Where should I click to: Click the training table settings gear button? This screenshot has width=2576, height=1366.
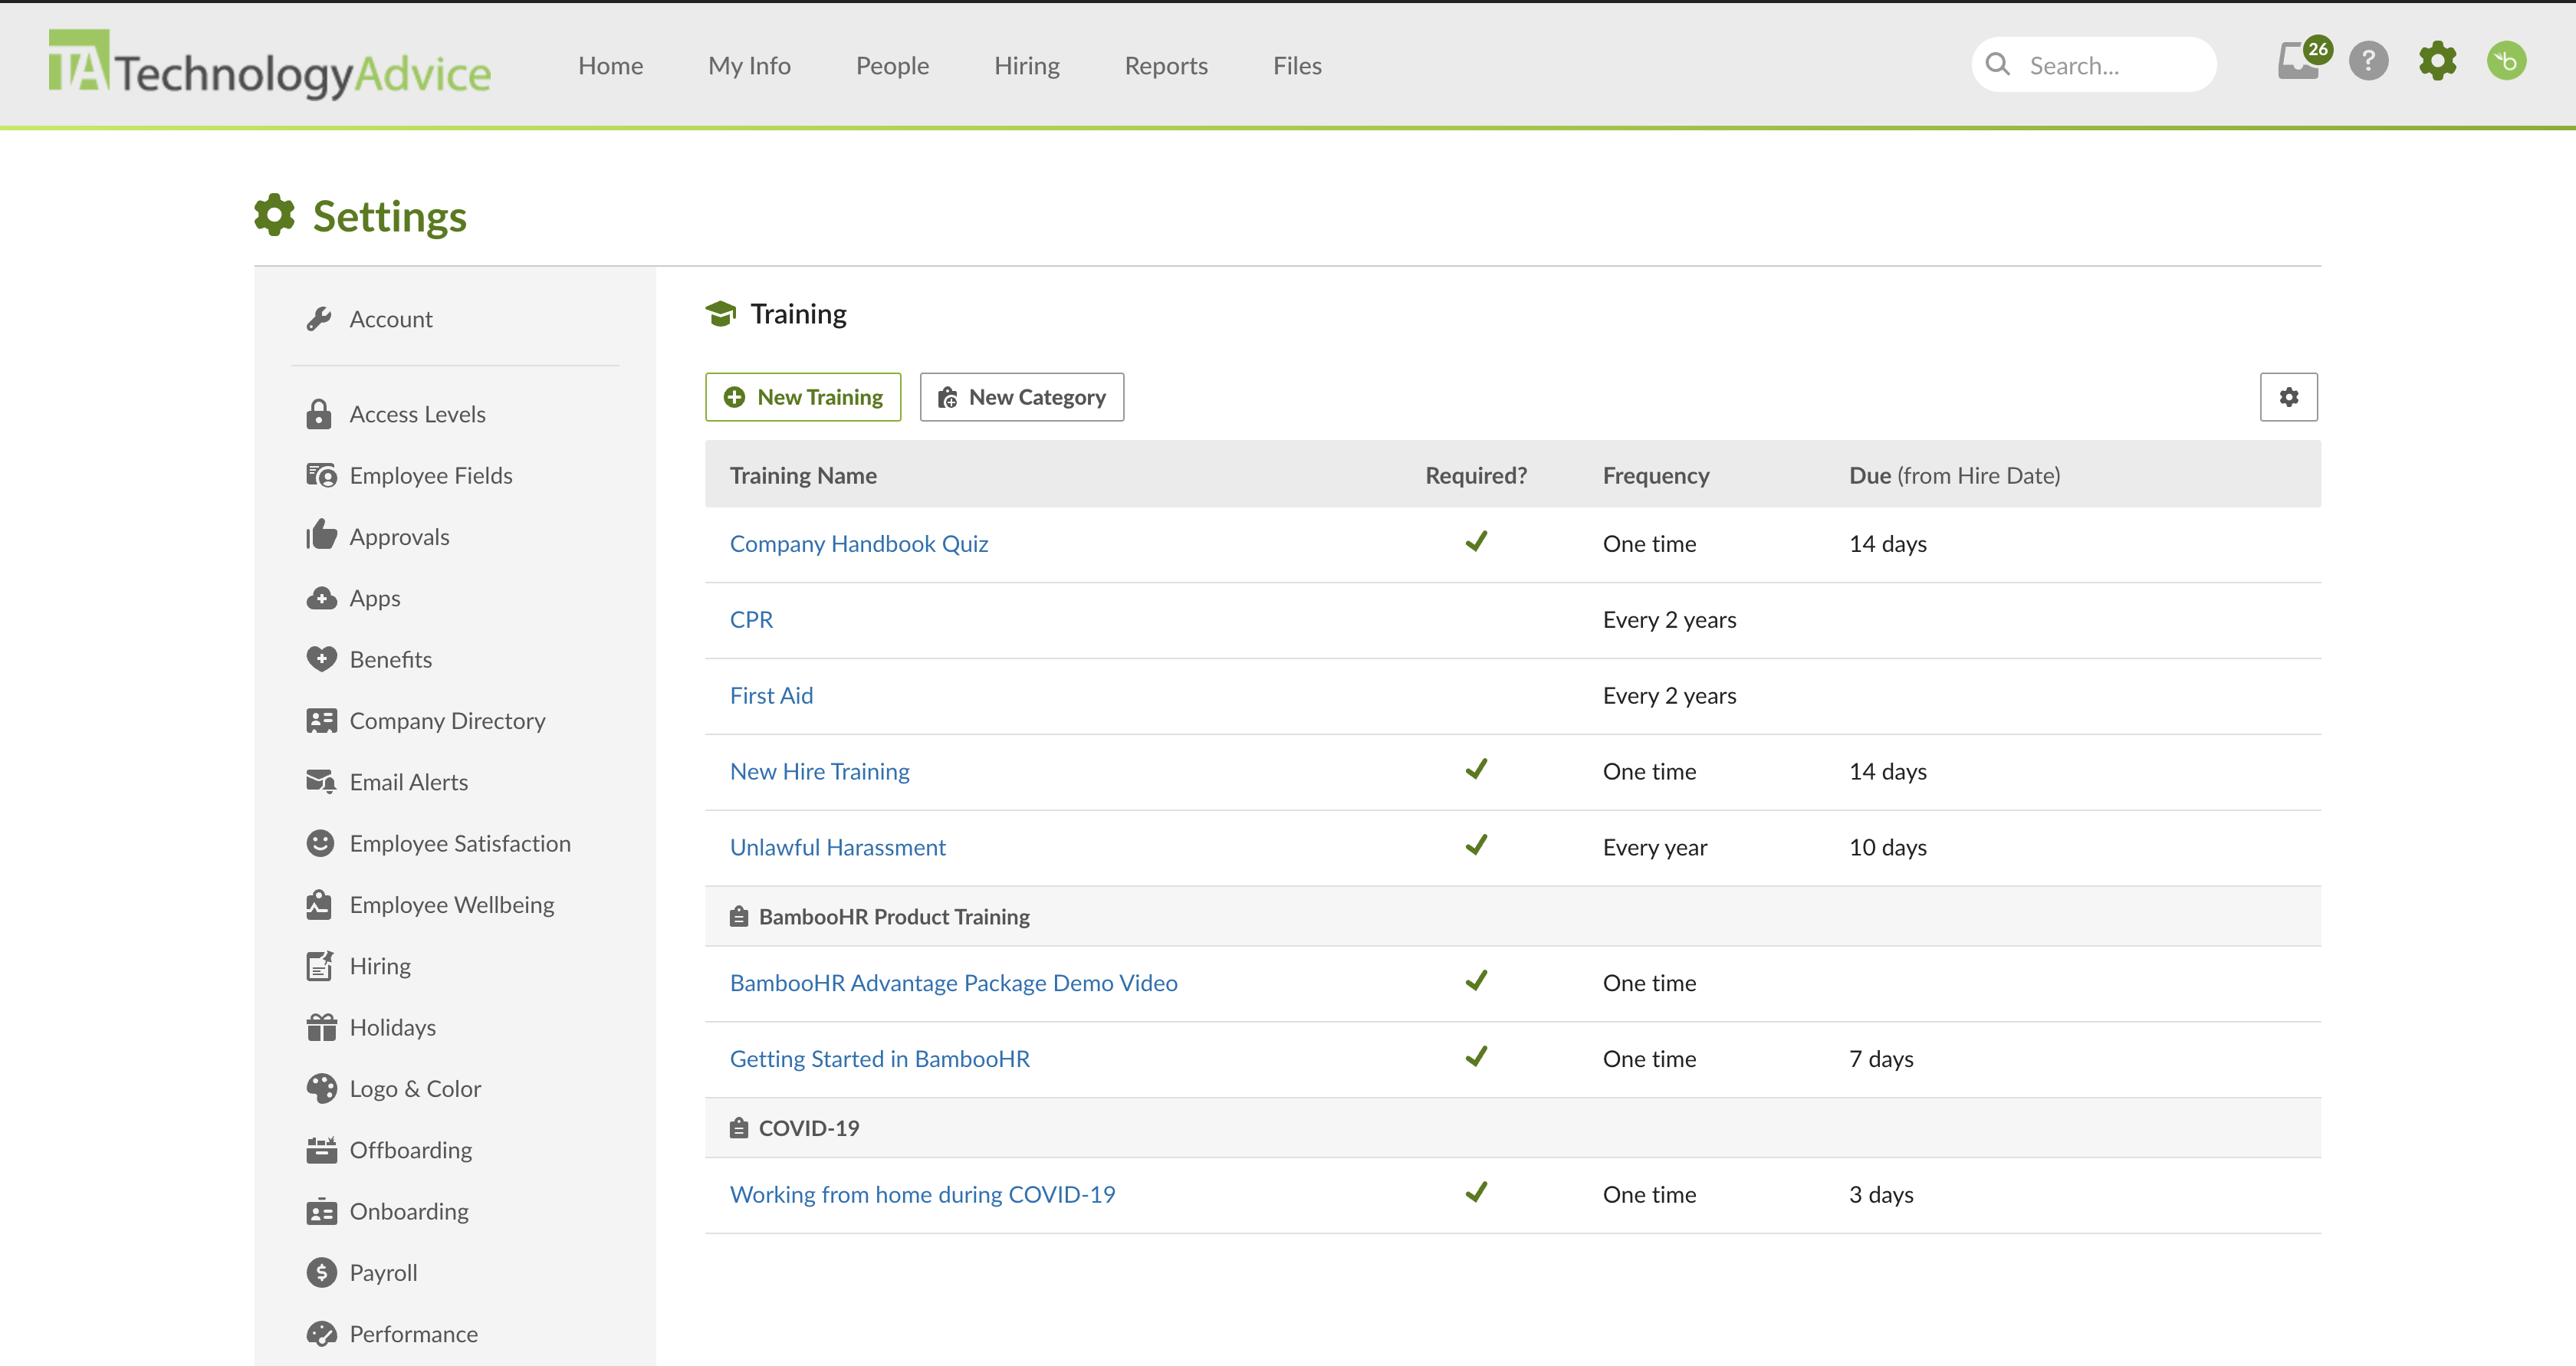[2288, 397]
